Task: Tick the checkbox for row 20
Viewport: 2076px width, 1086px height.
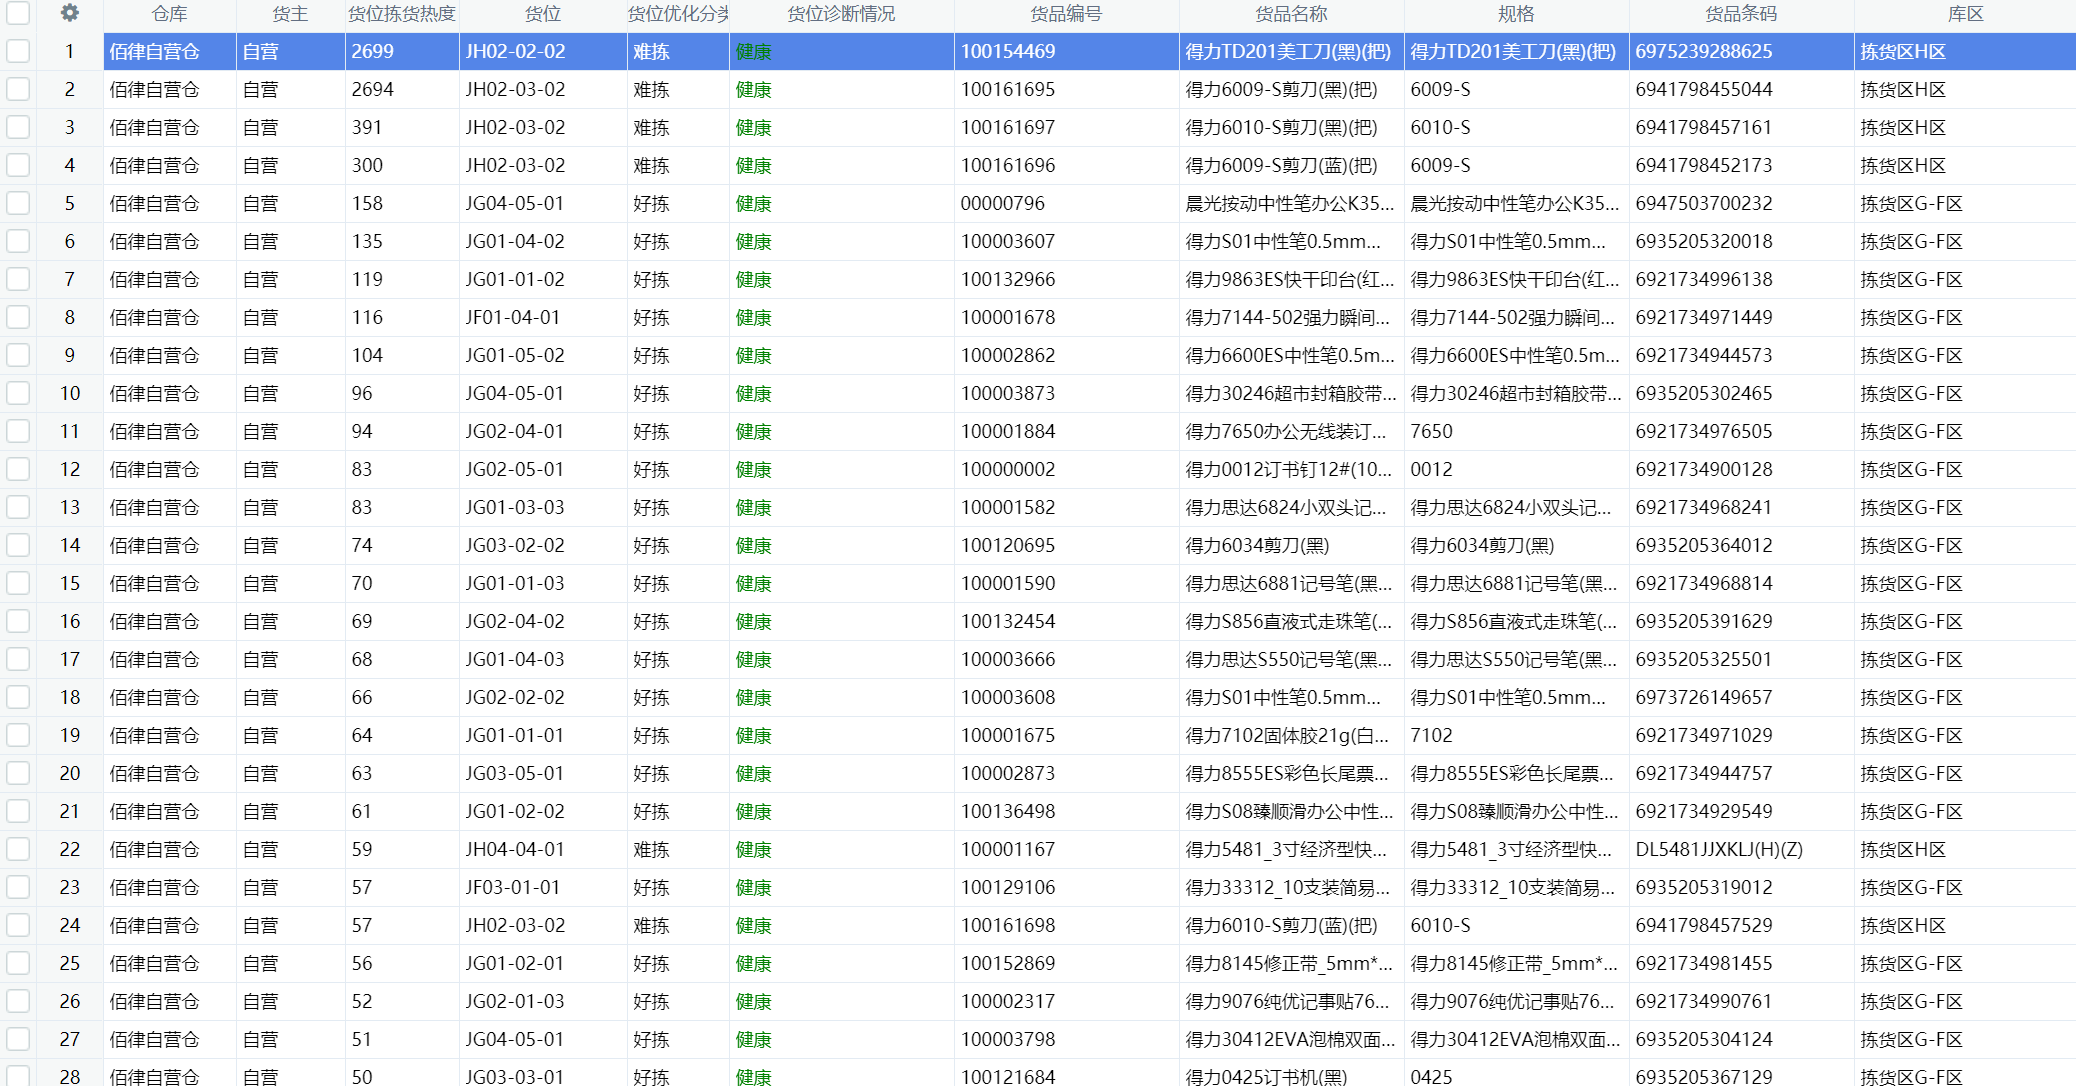Action: [x=18, y=773]
